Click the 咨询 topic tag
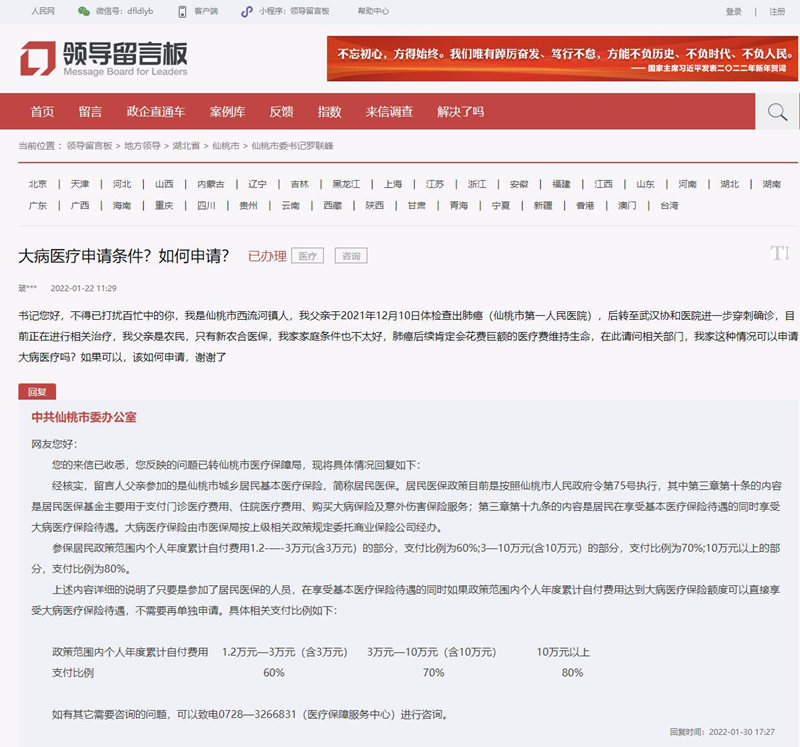 pos(351,255)
